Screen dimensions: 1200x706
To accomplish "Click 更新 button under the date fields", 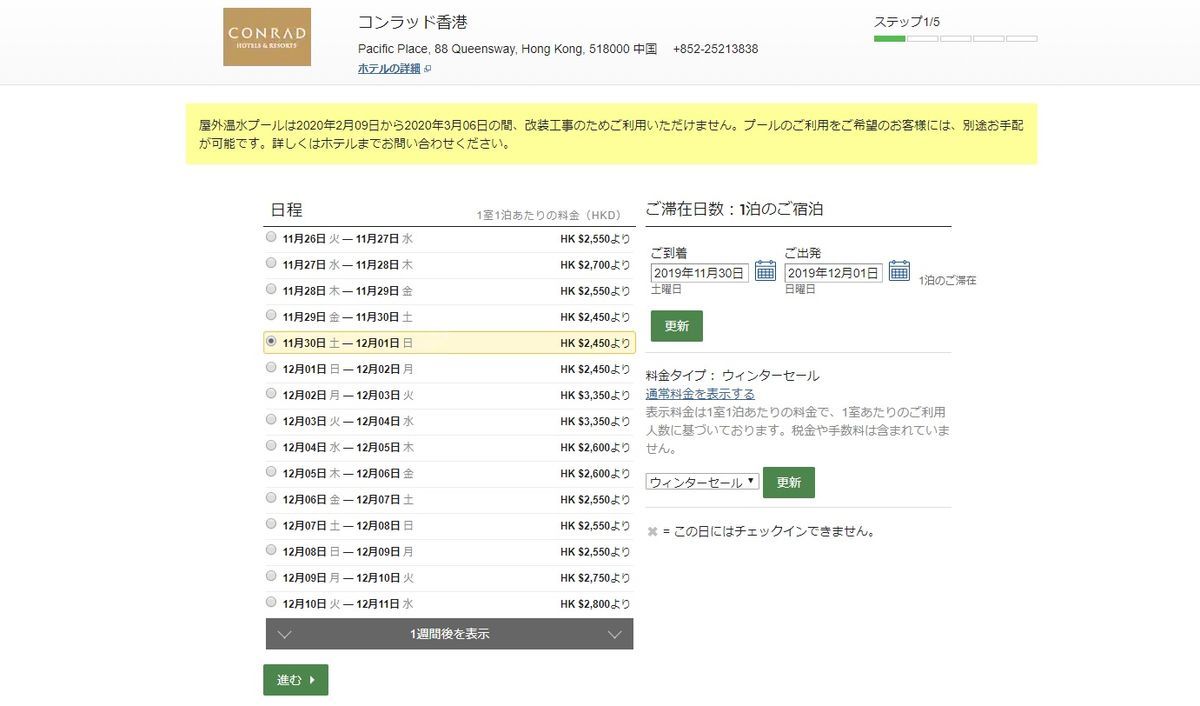I will coord(677,326).
